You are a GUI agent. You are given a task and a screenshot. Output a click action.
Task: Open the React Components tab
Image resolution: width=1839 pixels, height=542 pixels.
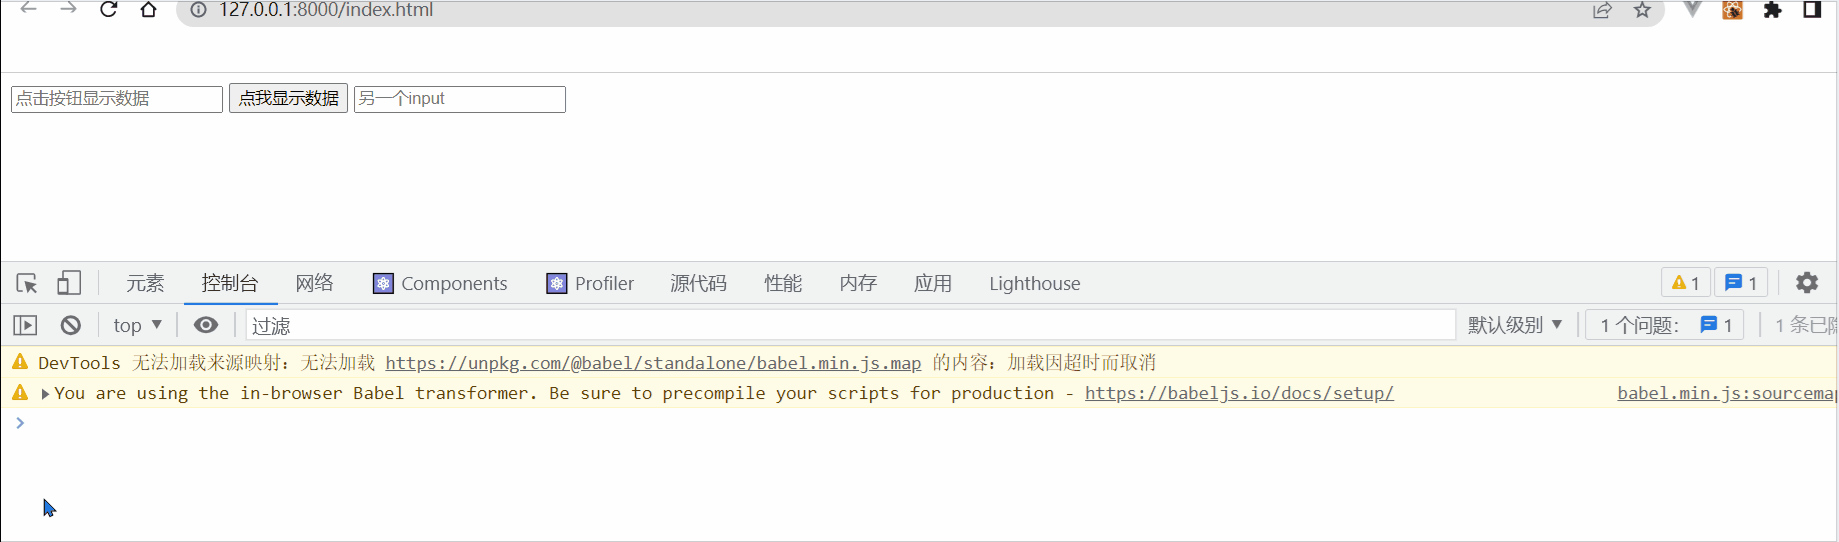click(440, 283)
